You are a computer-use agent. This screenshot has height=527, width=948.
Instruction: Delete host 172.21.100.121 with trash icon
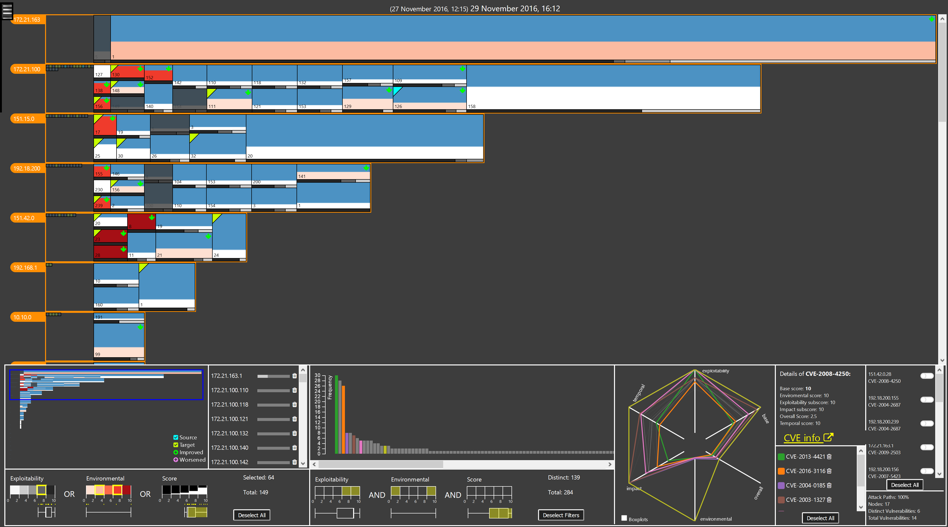[294, 419]
